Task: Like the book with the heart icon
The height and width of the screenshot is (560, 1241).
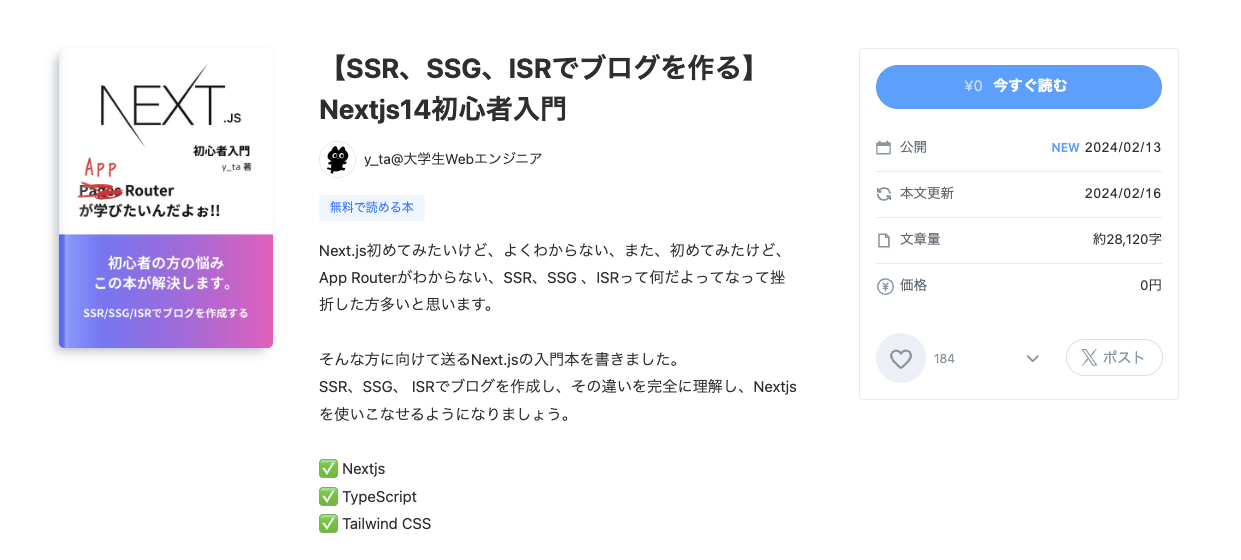Action: (x=901, y=358)
